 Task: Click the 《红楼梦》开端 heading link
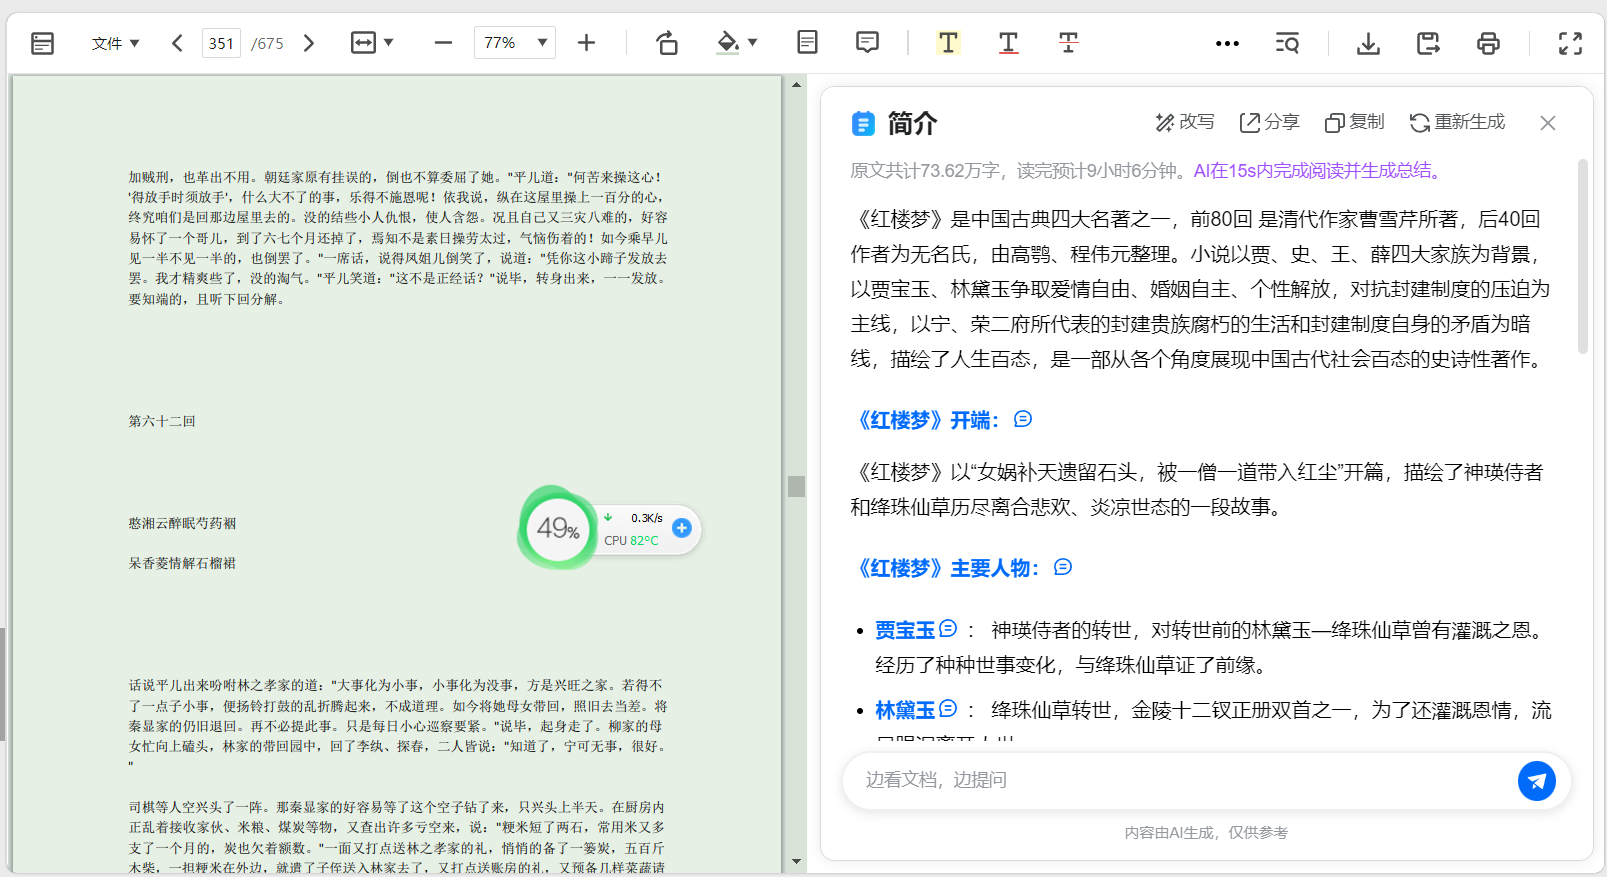click(925, 420)
